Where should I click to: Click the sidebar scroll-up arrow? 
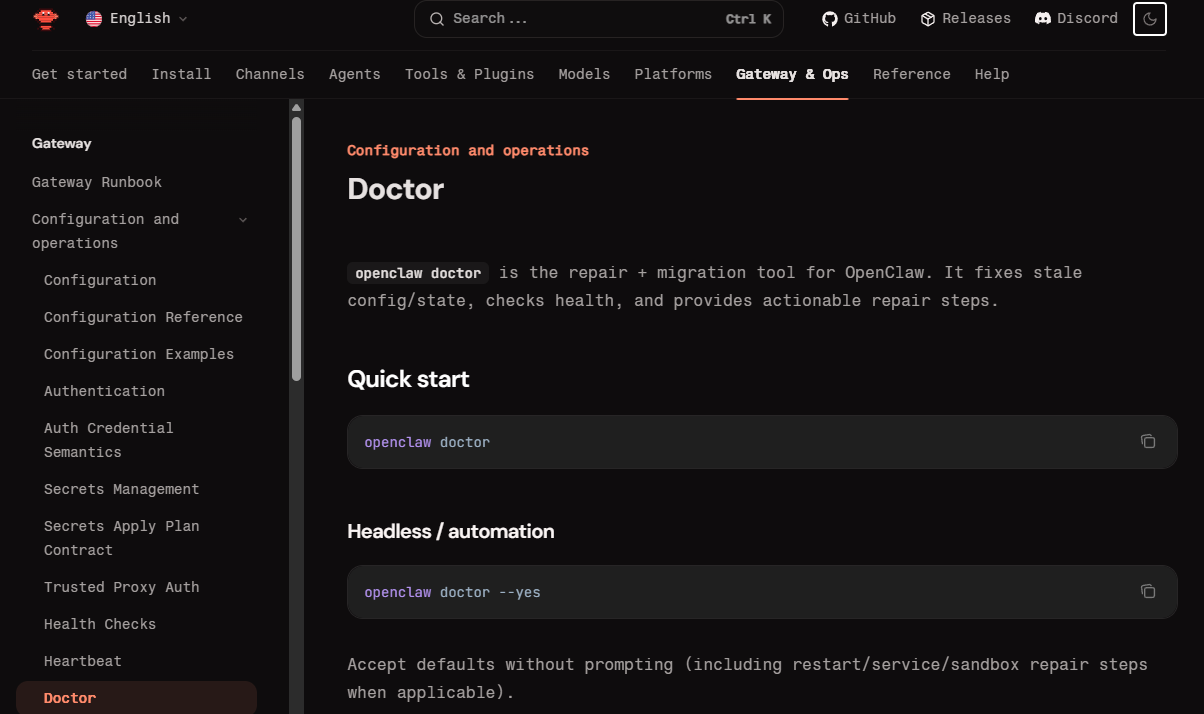296,106
